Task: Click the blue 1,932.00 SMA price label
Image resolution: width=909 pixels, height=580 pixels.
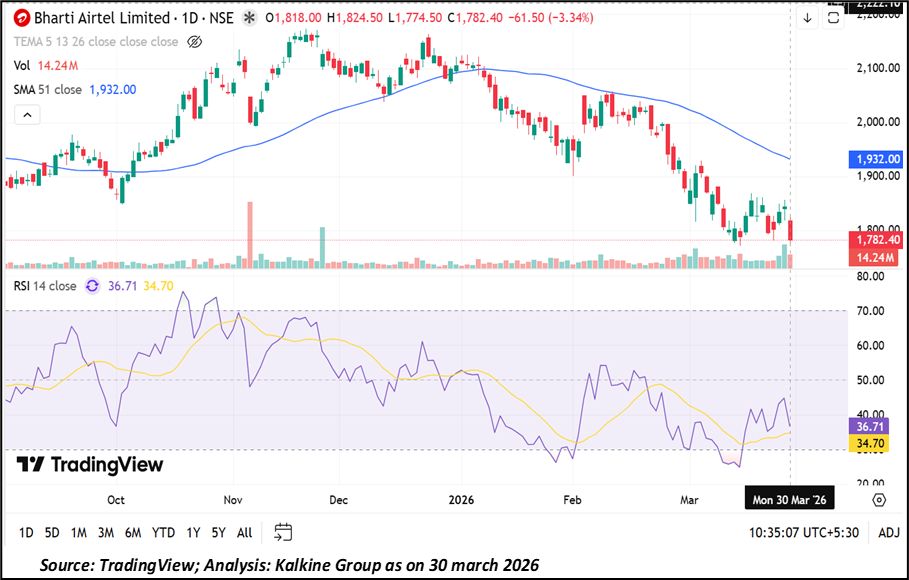Action: (x=877, y=159)
